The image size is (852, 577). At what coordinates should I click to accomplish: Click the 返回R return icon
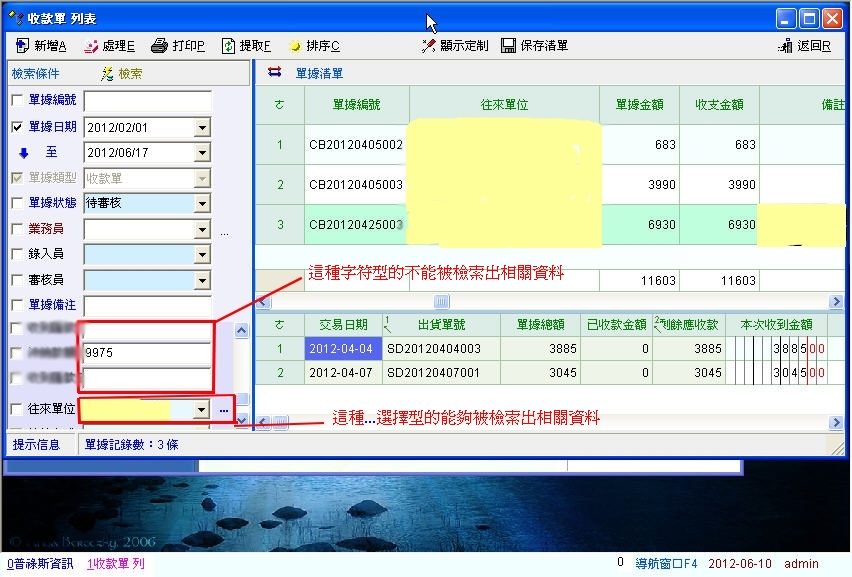785,46
